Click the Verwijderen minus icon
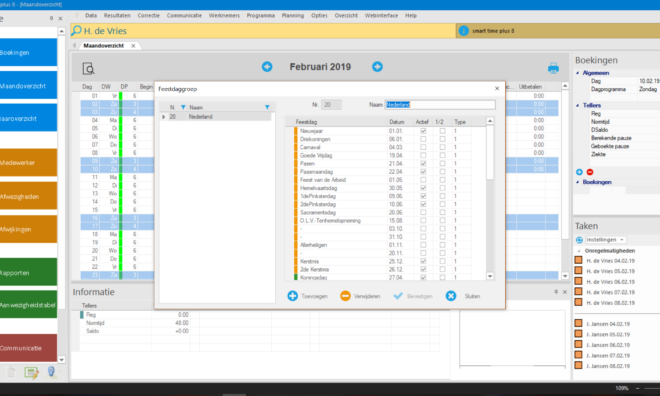 coord(345,296)
